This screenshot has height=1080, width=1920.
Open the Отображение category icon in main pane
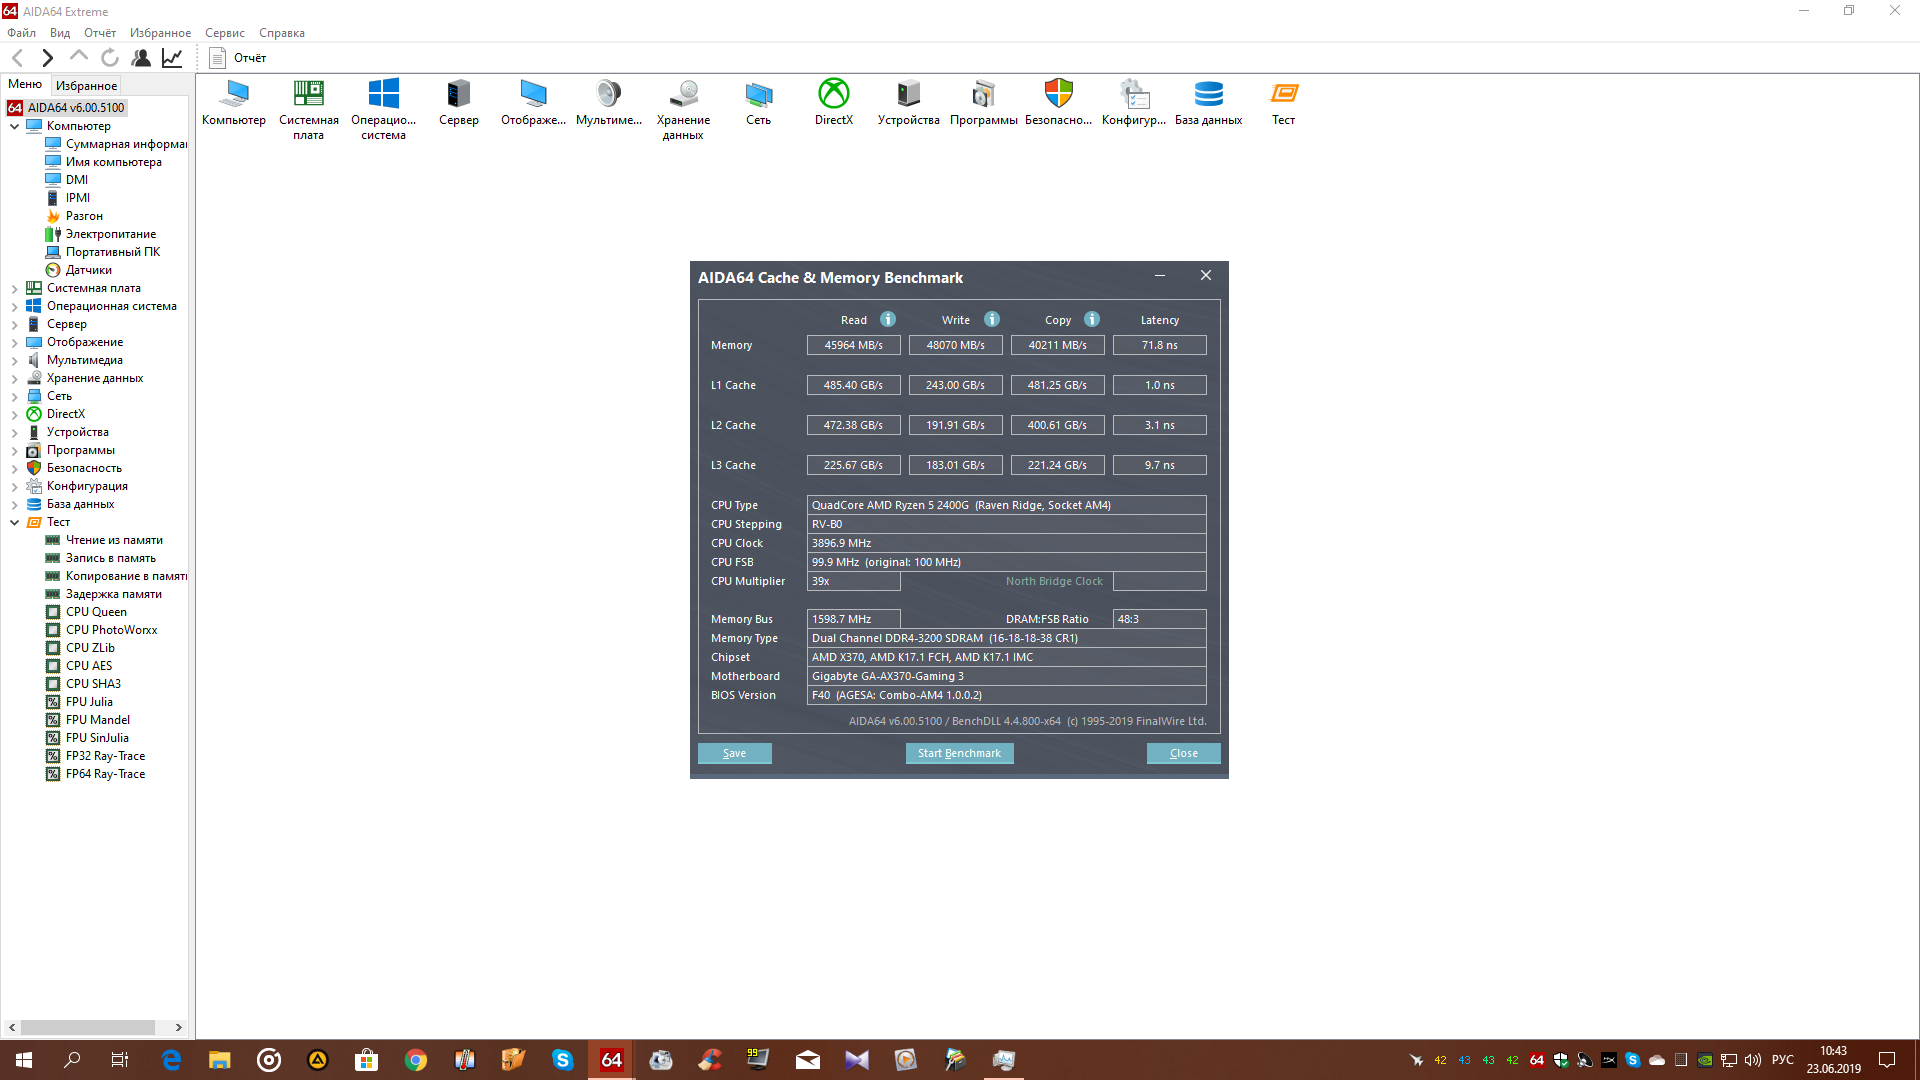tap(533, 102)
